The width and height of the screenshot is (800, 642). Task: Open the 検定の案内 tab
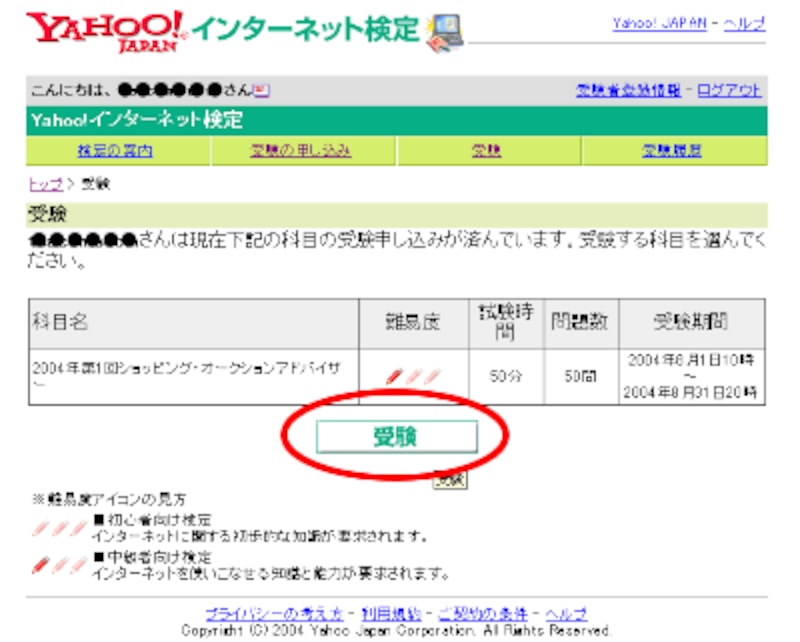point(115,151)
